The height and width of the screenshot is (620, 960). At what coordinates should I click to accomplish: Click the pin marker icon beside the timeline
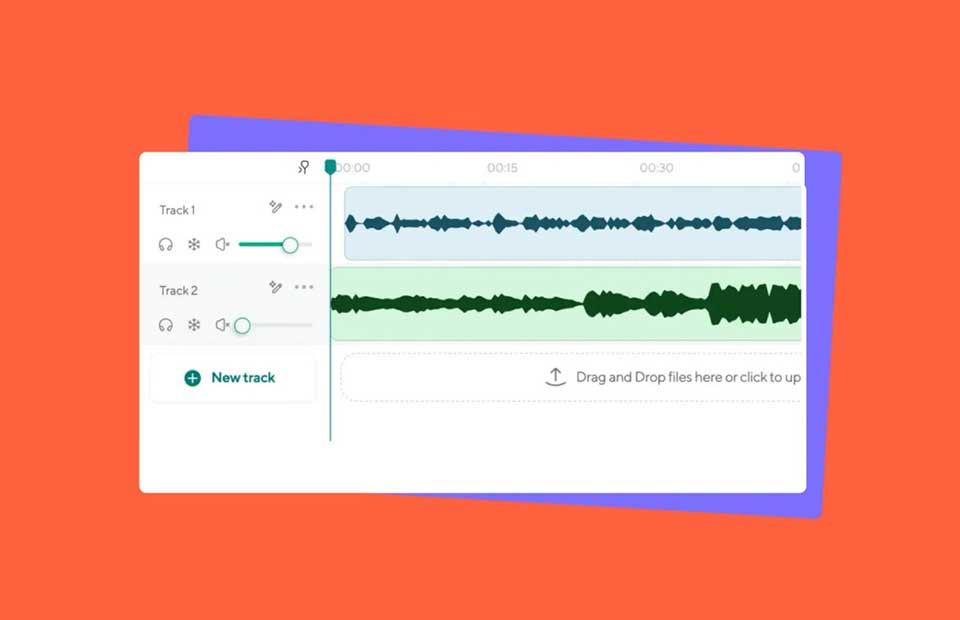point(304,167)
